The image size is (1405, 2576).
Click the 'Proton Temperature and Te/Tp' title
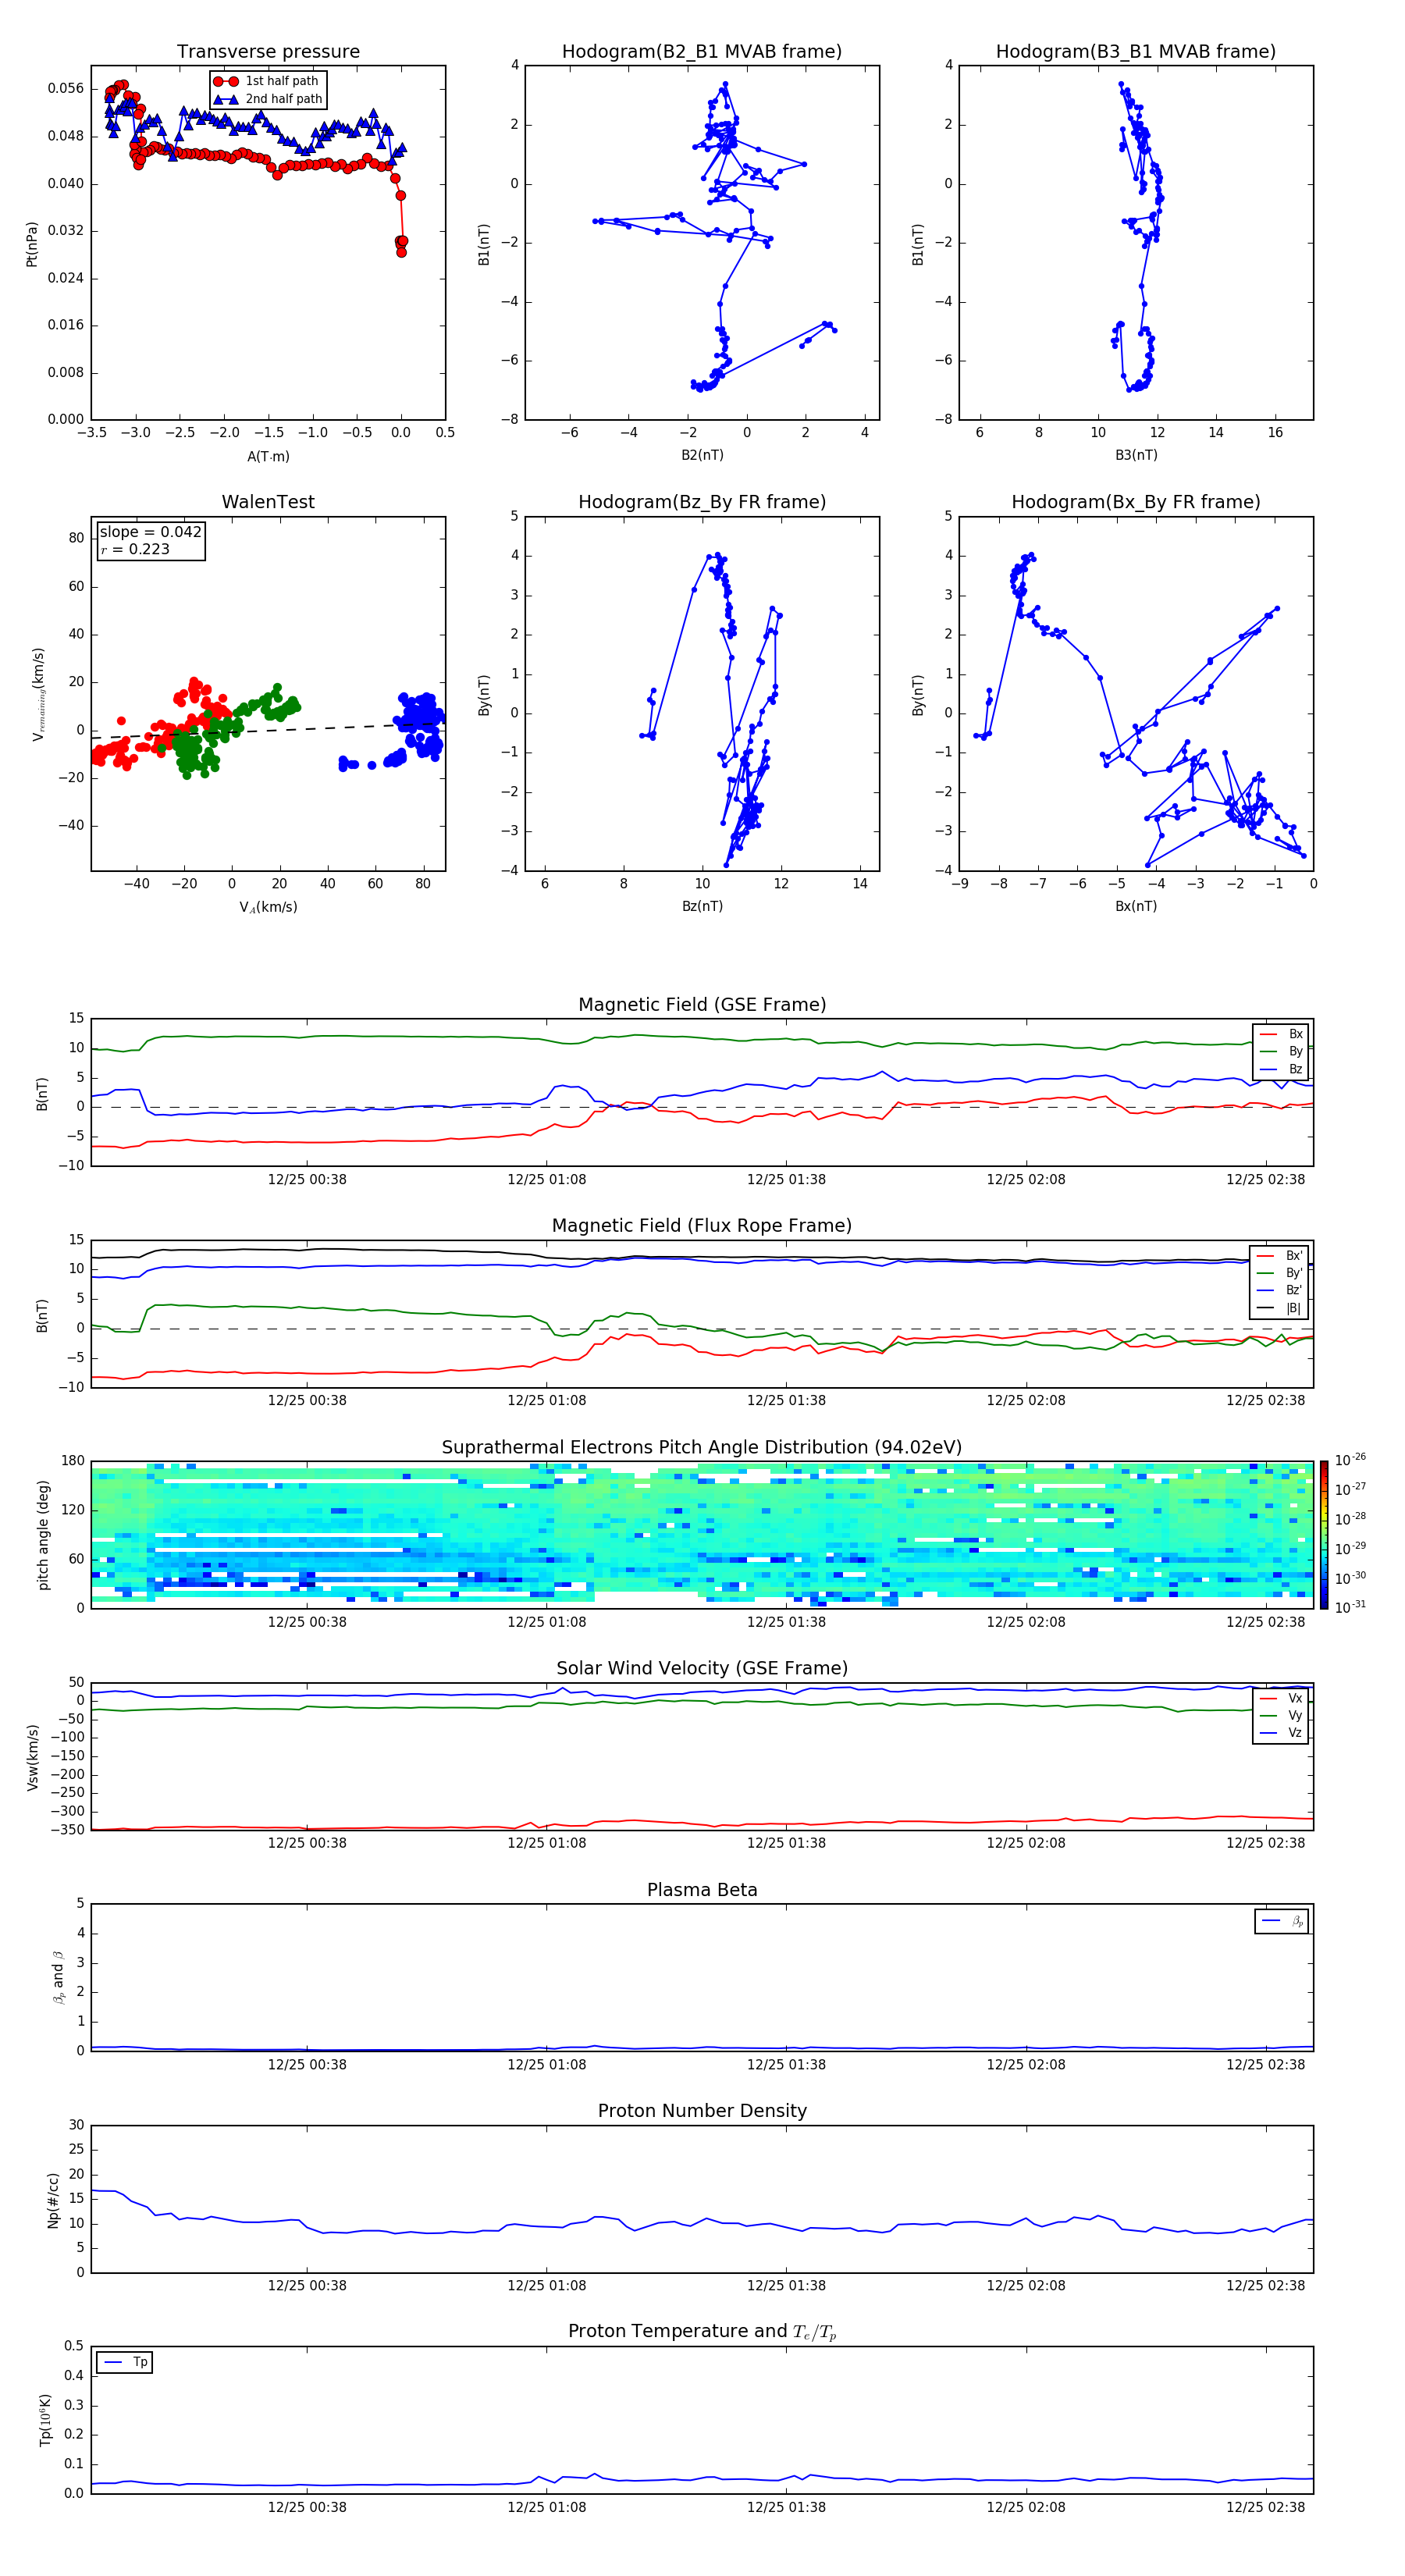pos(702,2332)
